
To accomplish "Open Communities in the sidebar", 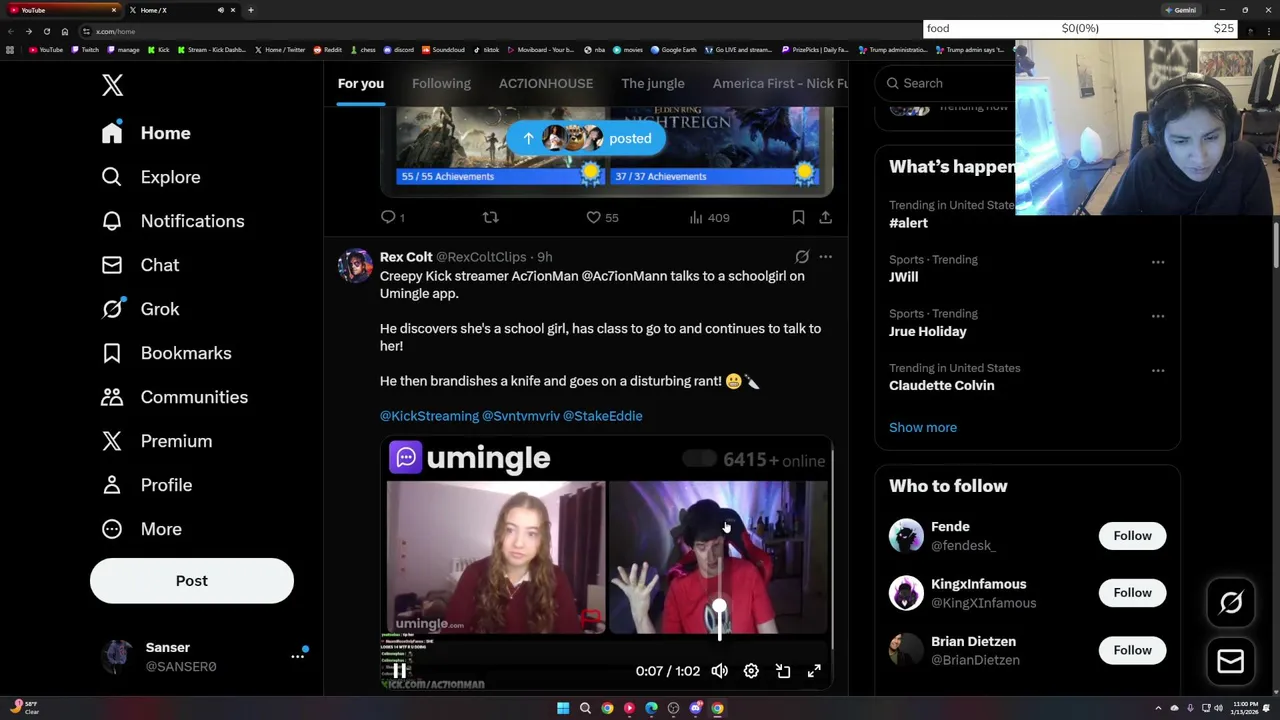I will point(174,397).
